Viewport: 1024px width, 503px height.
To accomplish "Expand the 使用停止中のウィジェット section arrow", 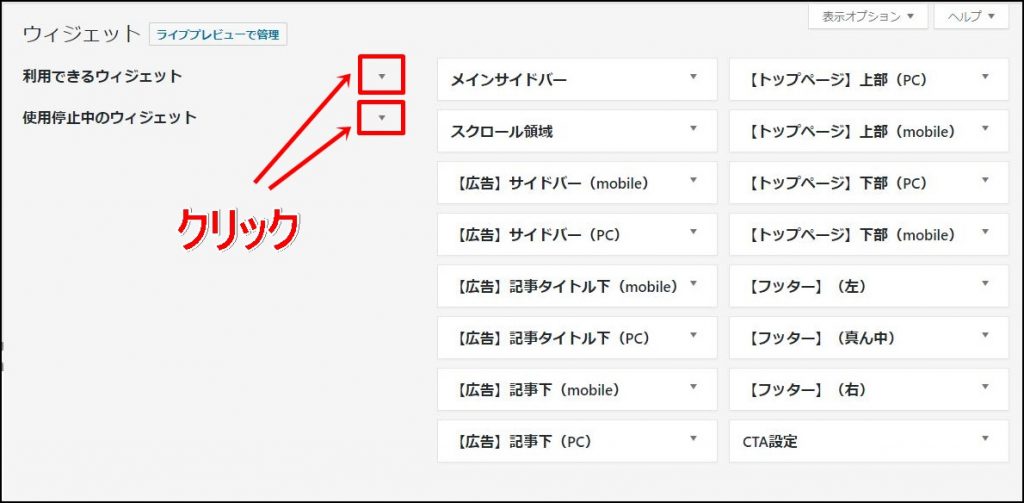I will coord(382,118).
